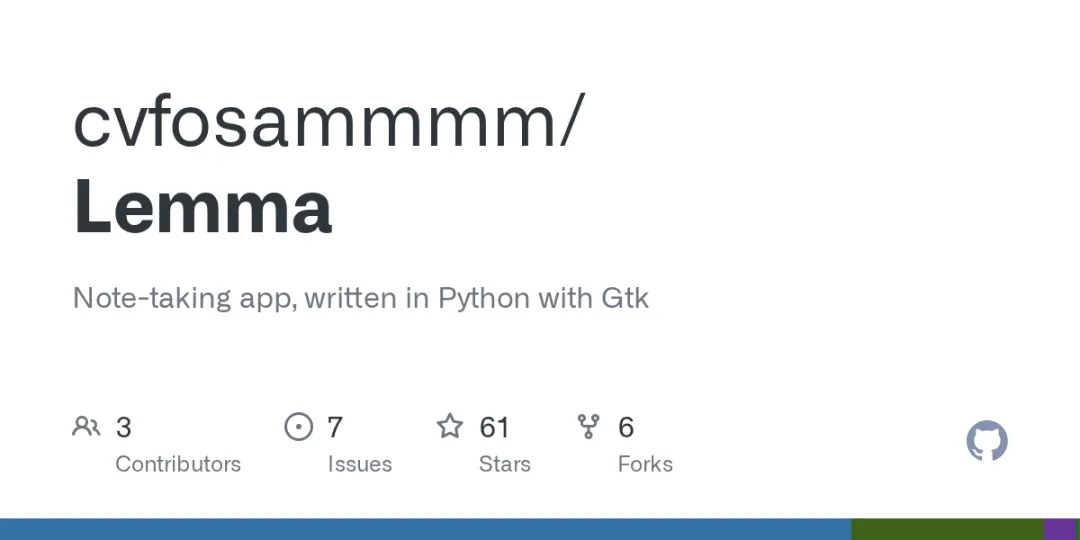Click the GitHub Octocat logo
The width and height of the screenshot is (1080, 540).
(987, 441)
